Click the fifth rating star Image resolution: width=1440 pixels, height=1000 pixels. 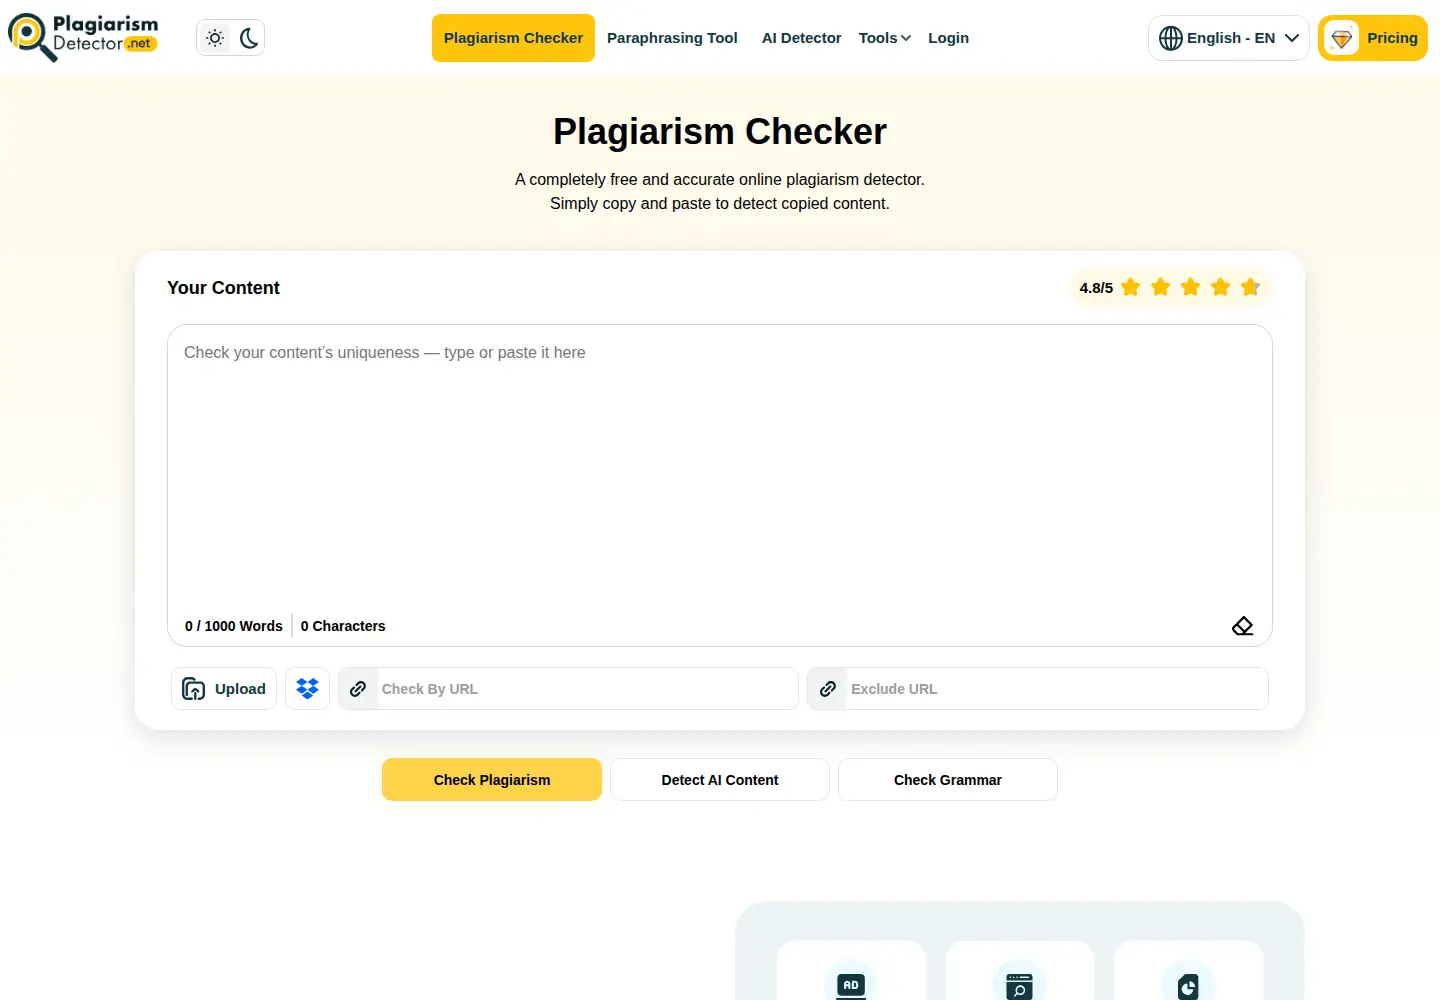tap(1250, 287)
